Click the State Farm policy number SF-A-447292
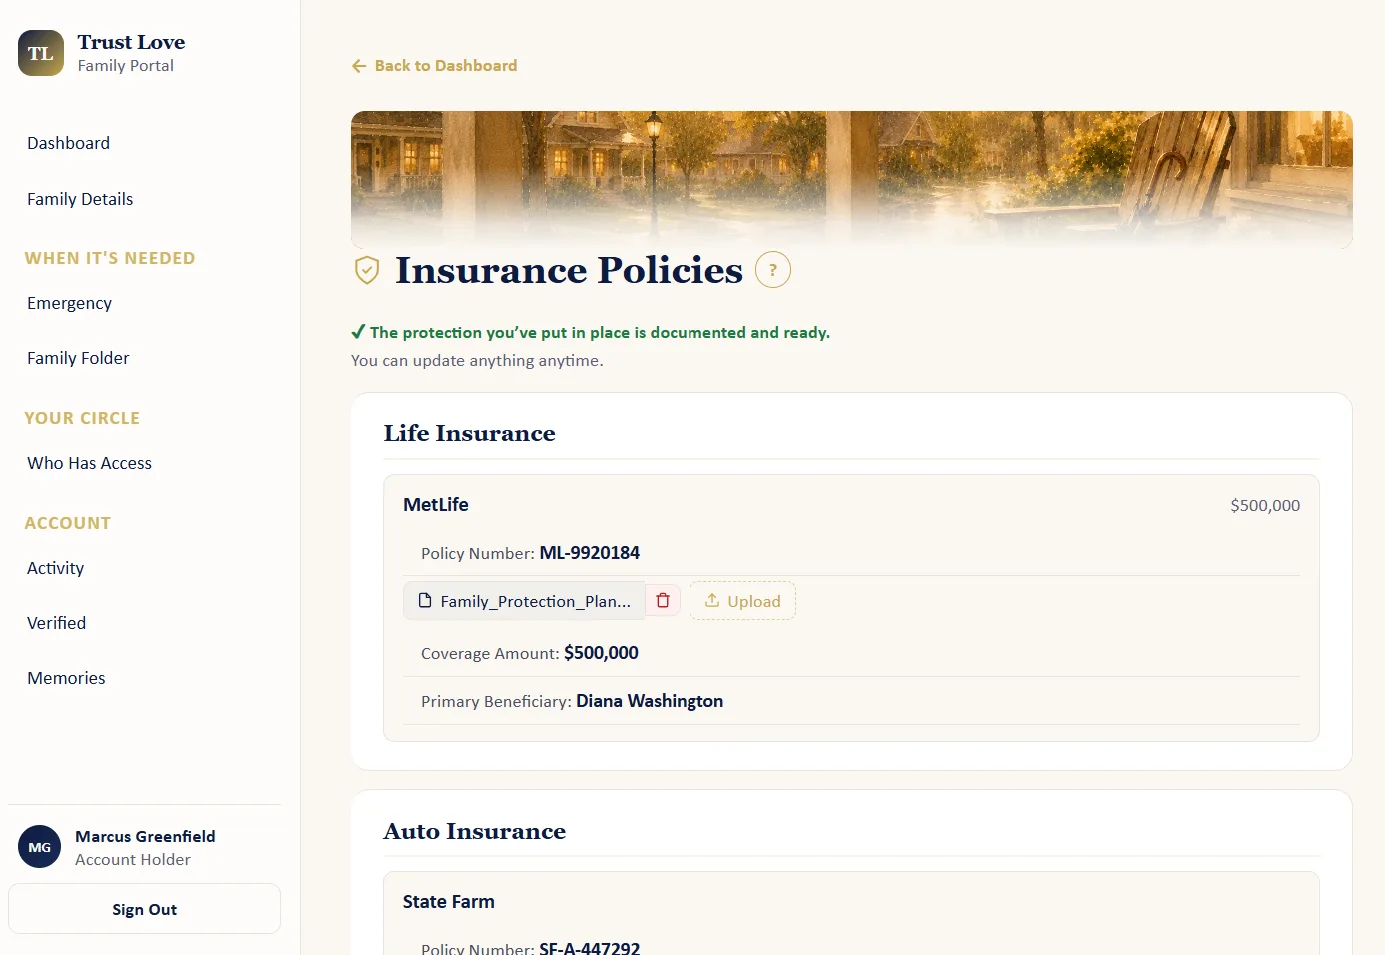Viewport: 1385px width, 955px height. (589, 947)
